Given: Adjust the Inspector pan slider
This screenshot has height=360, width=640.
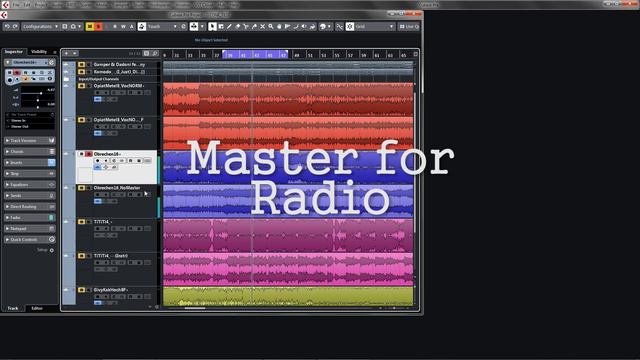Looking at the screenshot, I should tap(38, 100).
